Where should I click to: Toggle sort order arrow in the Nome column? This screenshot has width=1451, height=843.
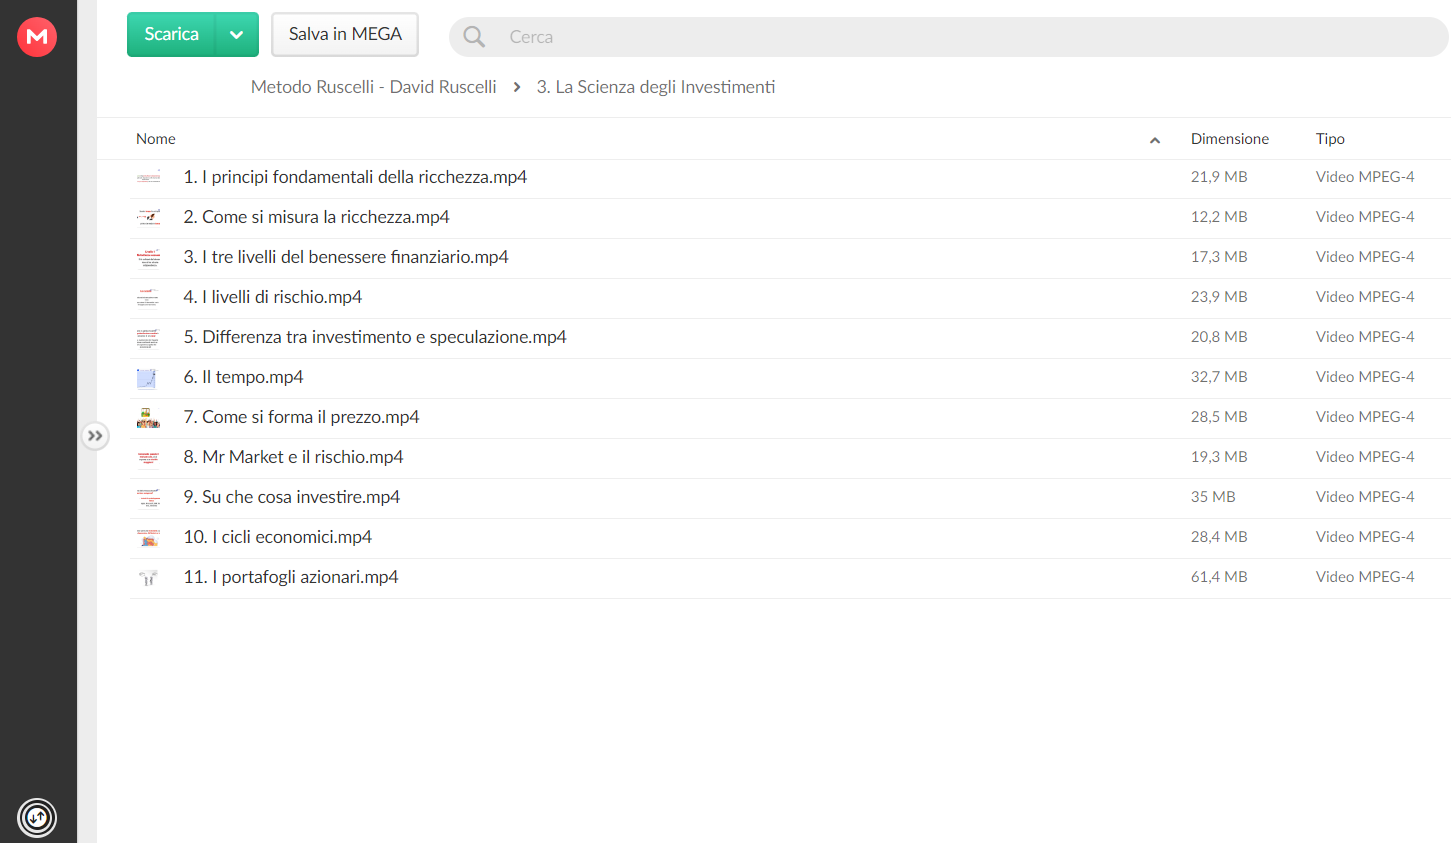tap(1155, 140)
